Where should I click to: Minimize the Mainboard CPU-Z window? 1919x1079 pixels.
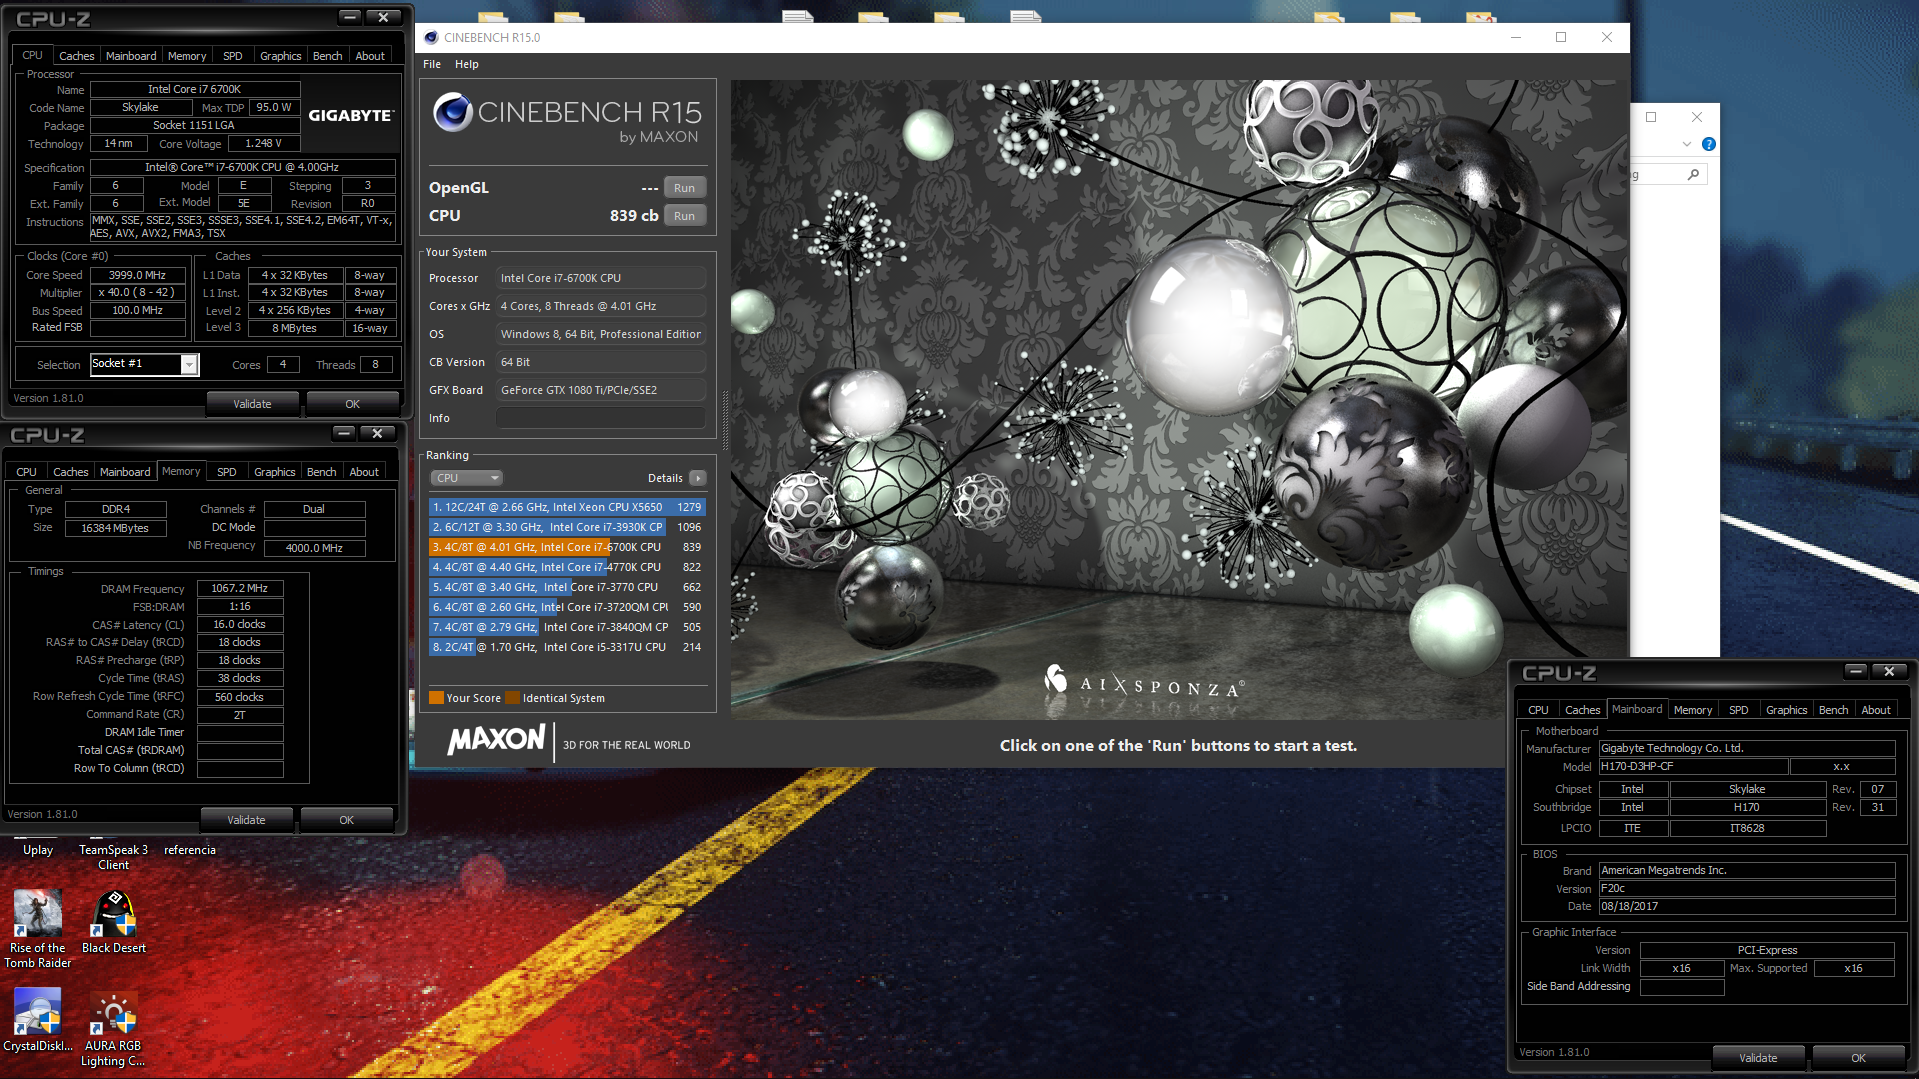[1855, 671]
